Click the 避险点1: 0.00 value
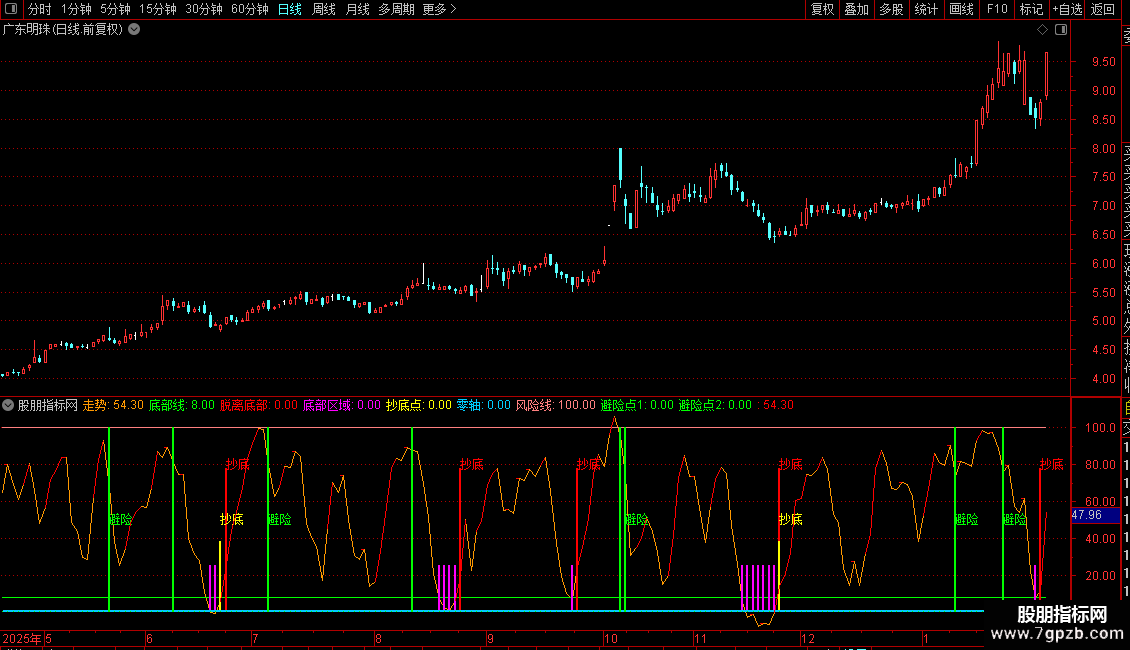The image size is (1130, 650). point(637,405)
